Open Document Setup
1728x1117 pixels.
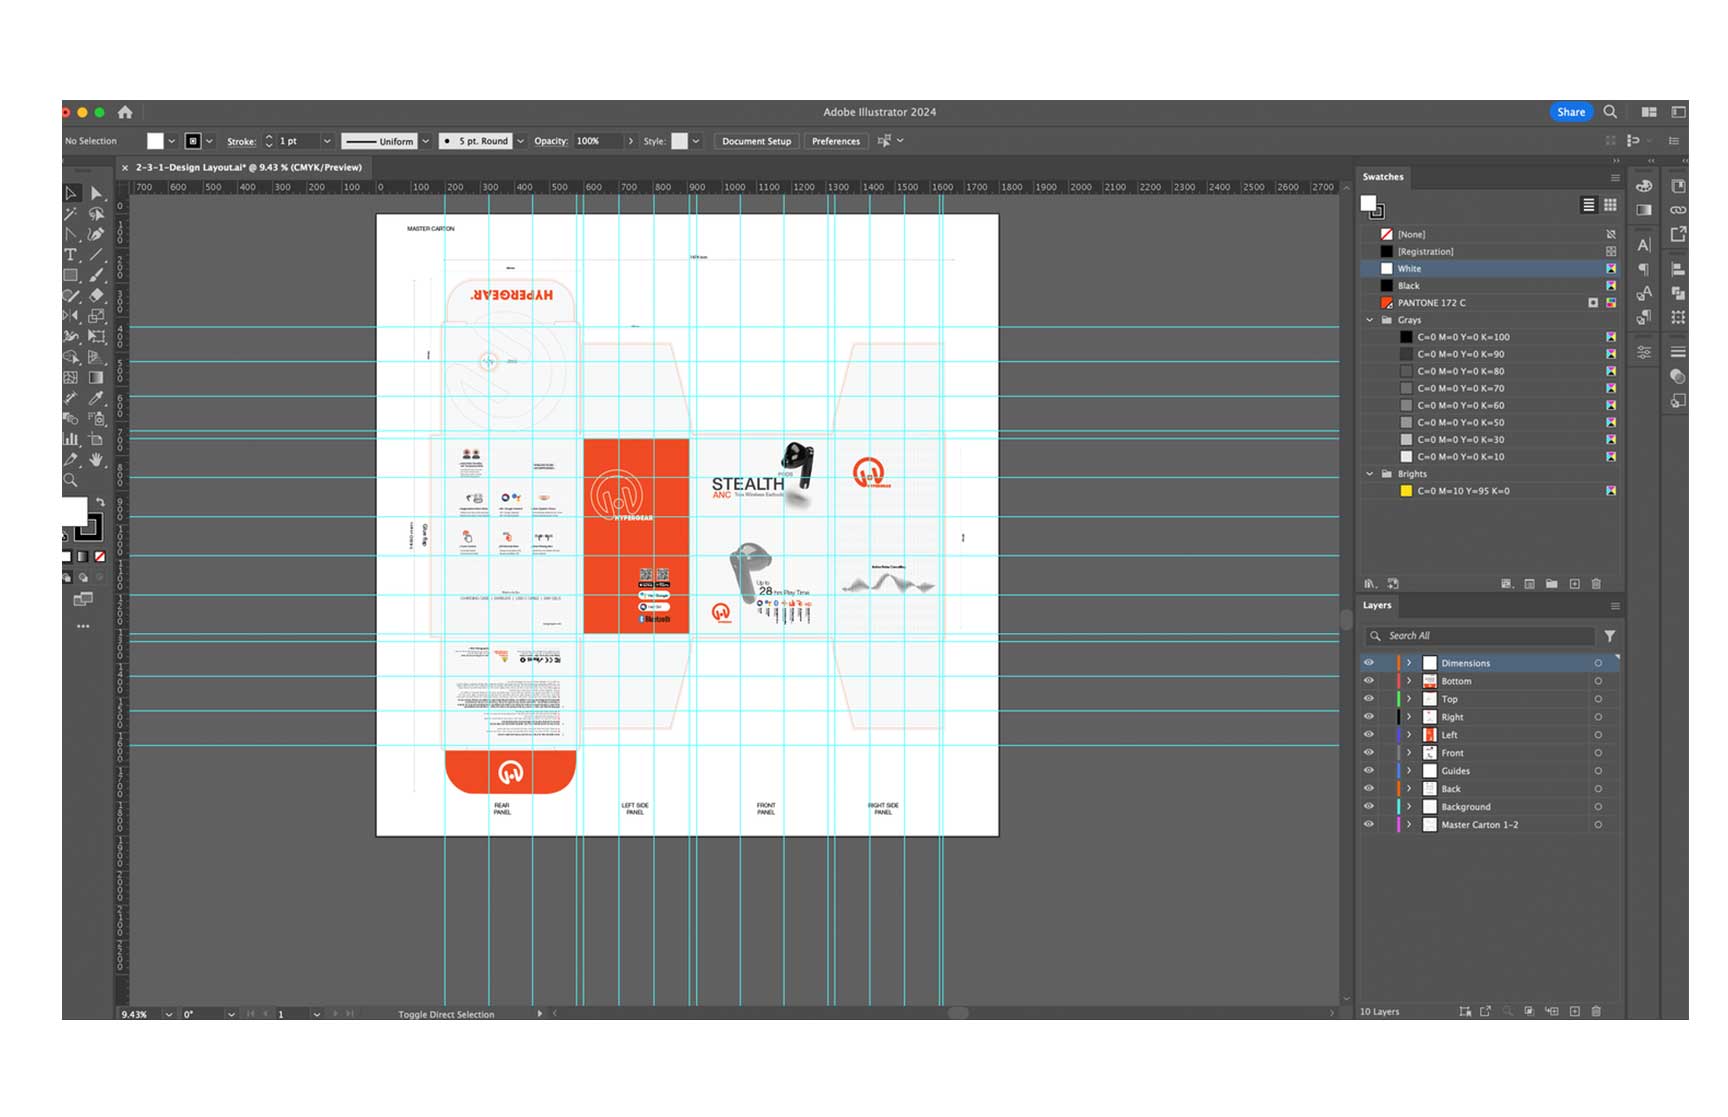(756, 141)
